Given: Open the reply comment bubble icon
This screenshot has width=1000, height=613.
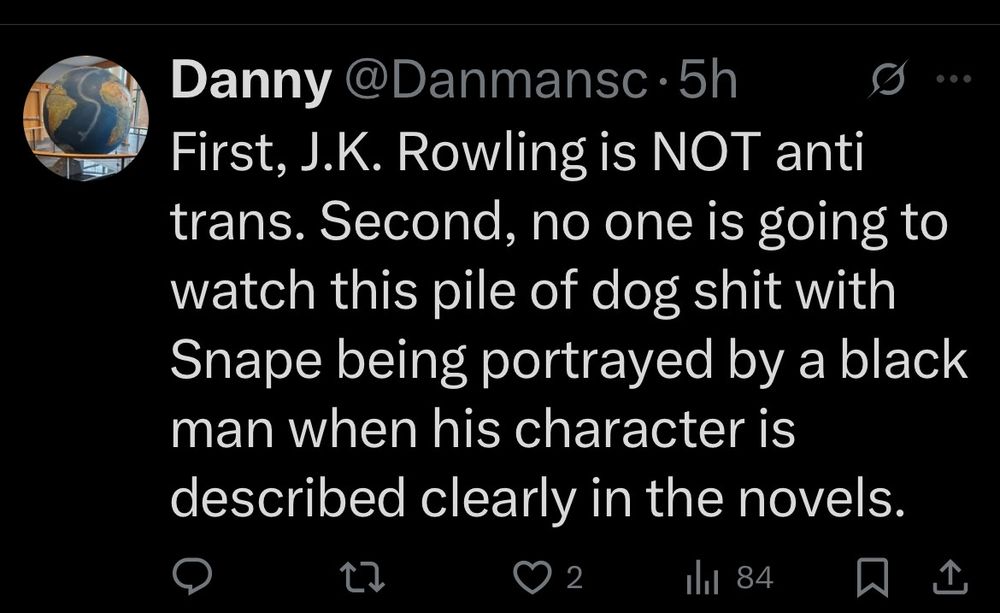Looking at the screenshot, I should (x=193, y=577).
